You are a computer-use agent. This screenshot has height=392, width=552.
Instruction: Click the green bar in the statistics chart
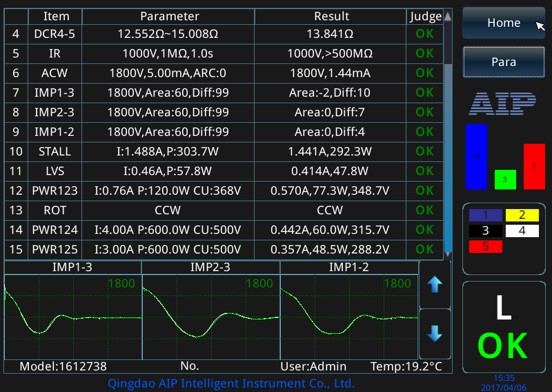pyautogui.click(x=505, y=179)
